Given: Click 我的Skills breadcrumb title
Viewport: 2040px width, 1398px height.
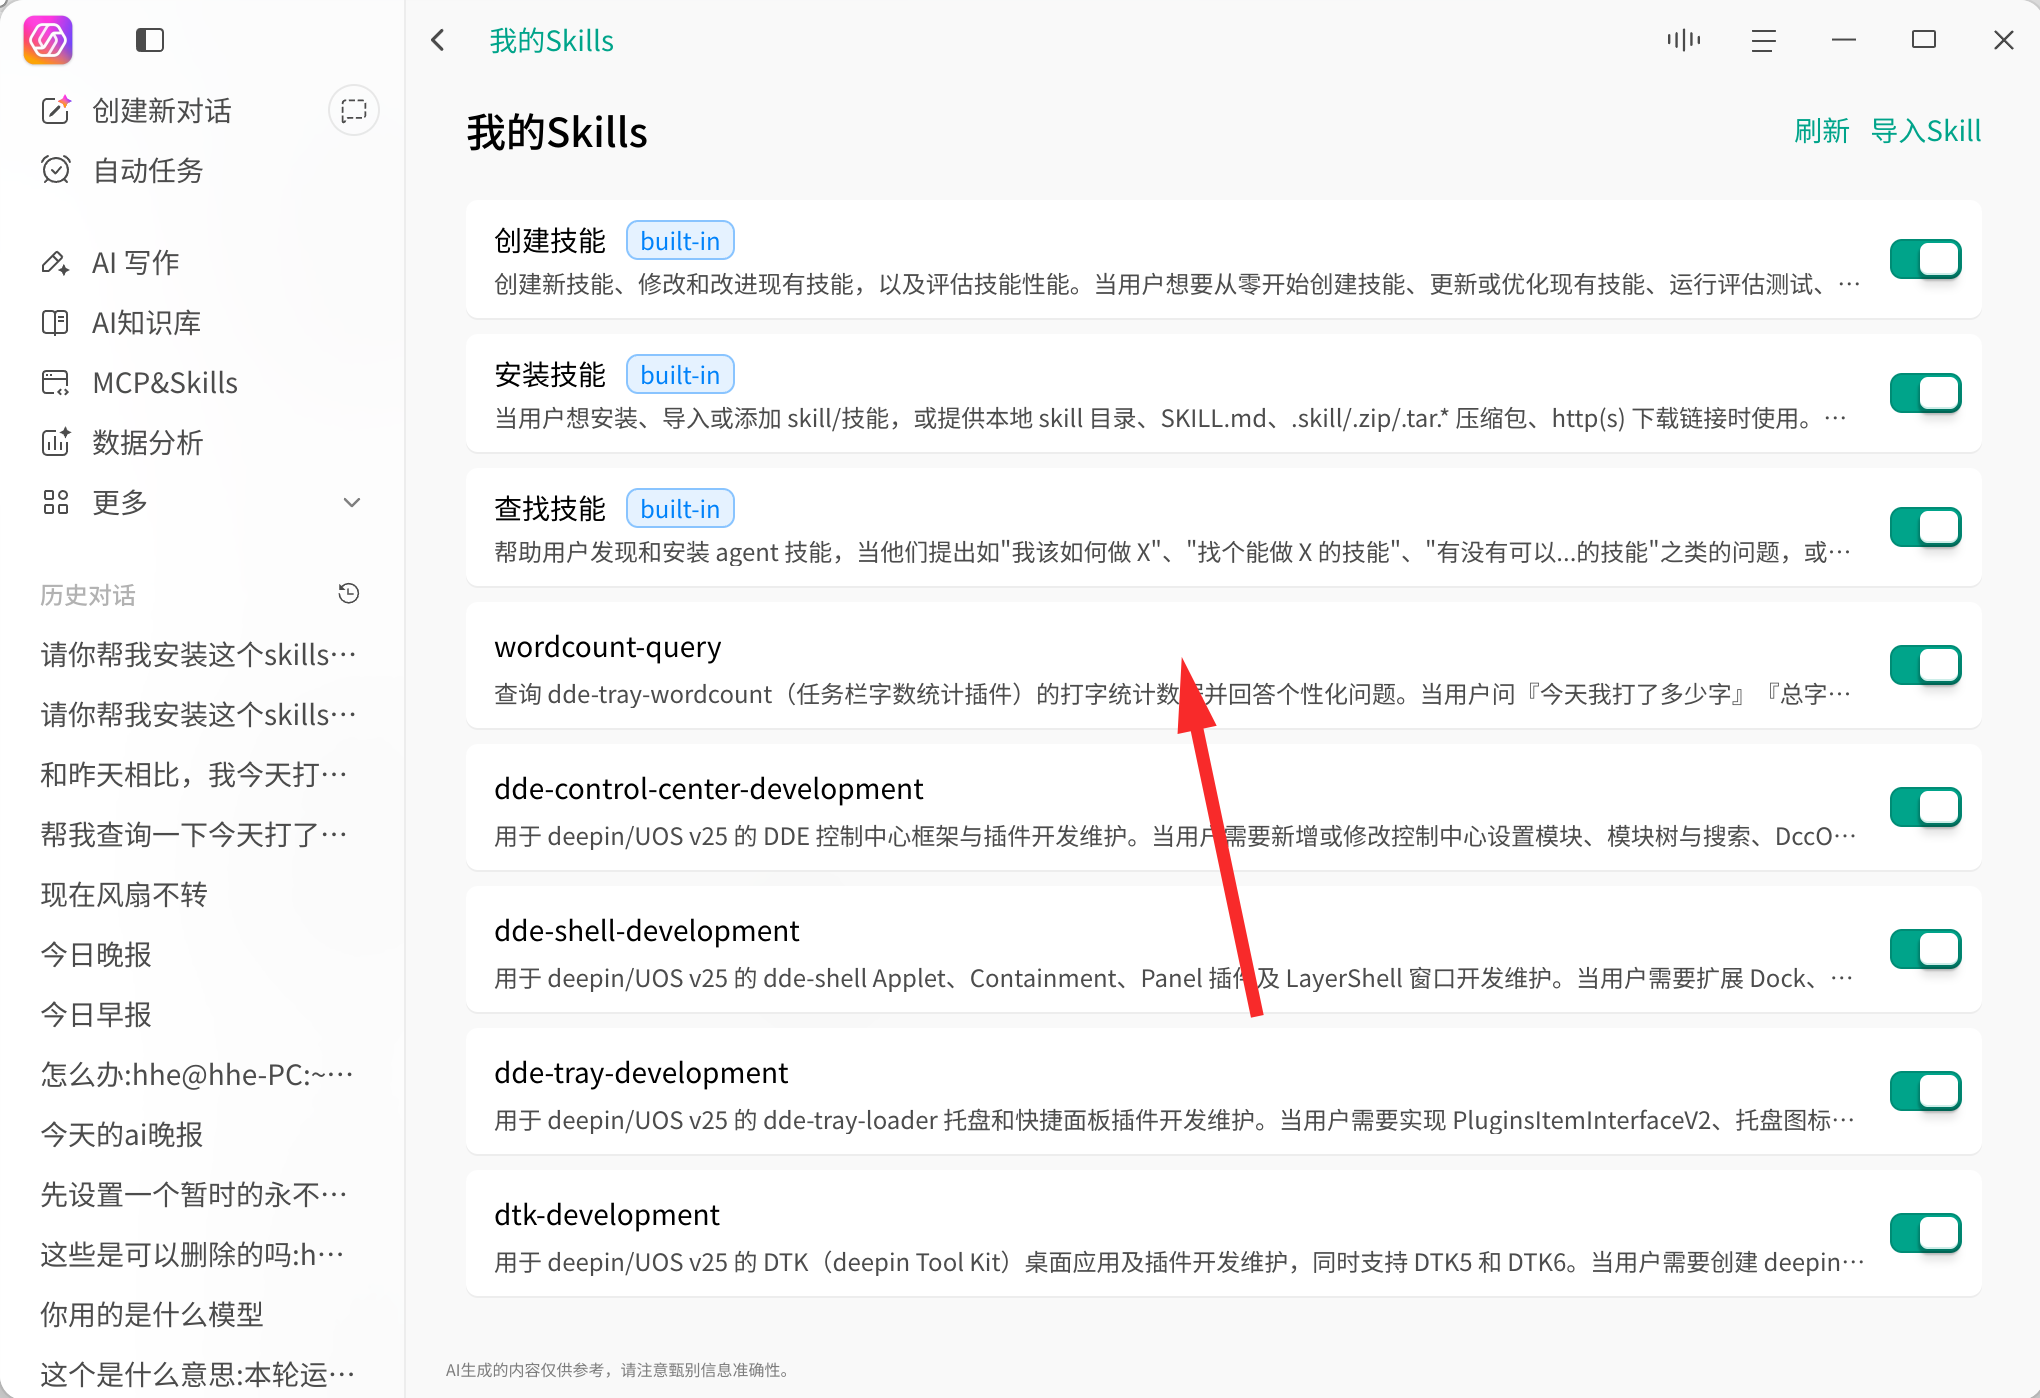Looking at the screenshot, I should coord(551,41).
